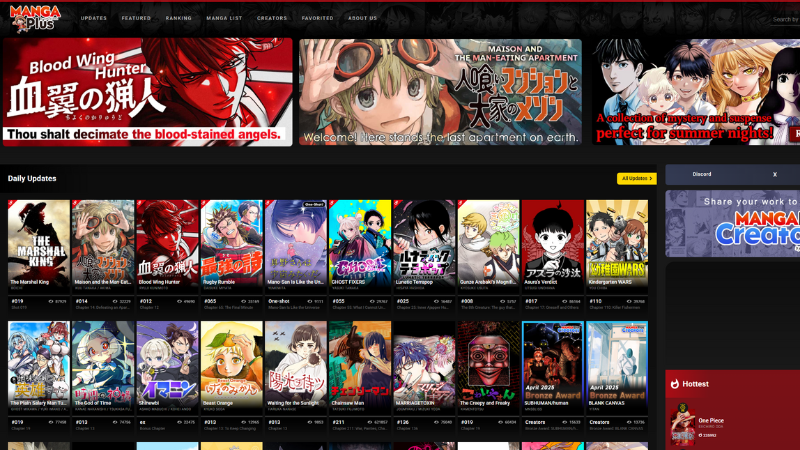Image resolution: width=800 pixels, height=450 pixels.
Task: Click the new-update corner badge on Marshal King
Action: pyautogui.click(x=12, y=204)
